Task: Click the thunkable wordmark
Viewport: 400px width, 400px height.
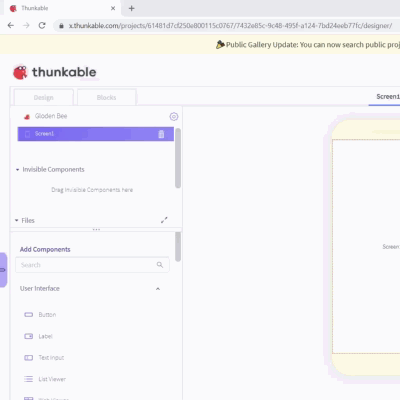Action: (64, 72)
